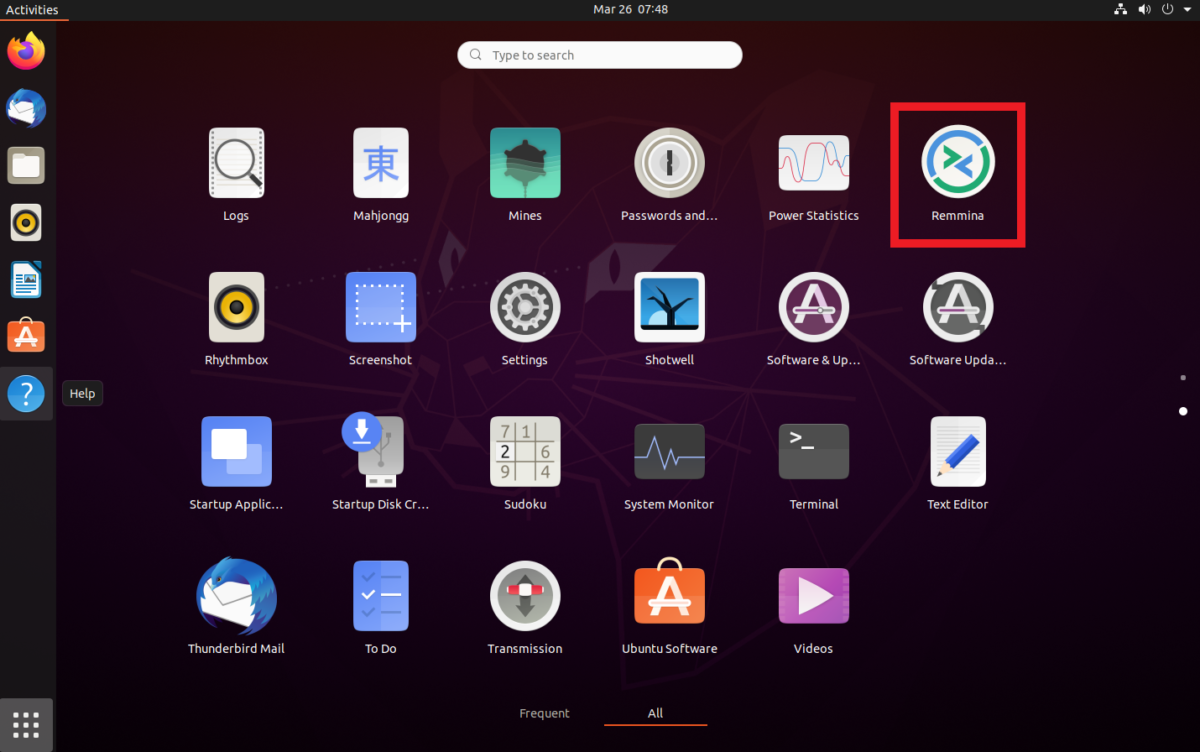
Task: Open the Activities menu
Action: point(33,9)
